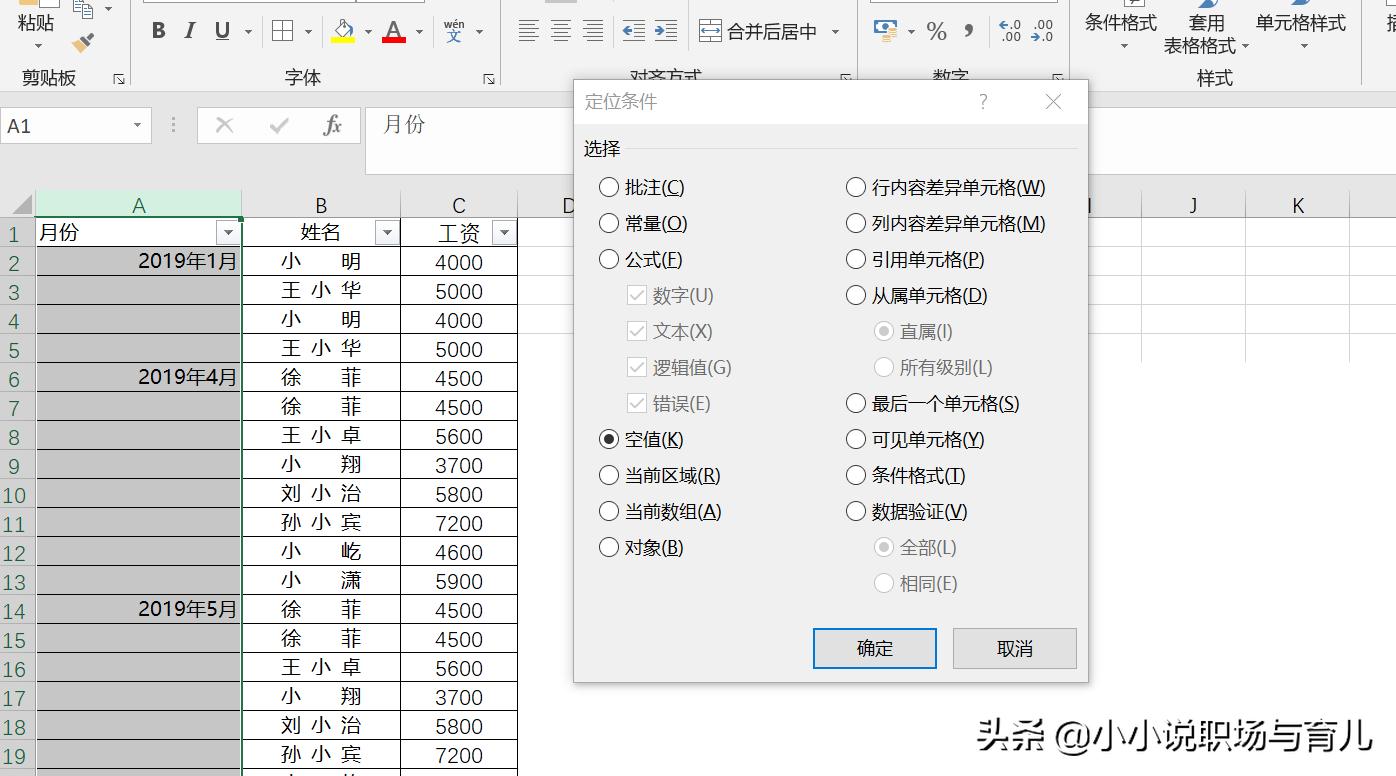Apply bold formatting
This screenshot has width=1396, height=776.
point(157,30)
